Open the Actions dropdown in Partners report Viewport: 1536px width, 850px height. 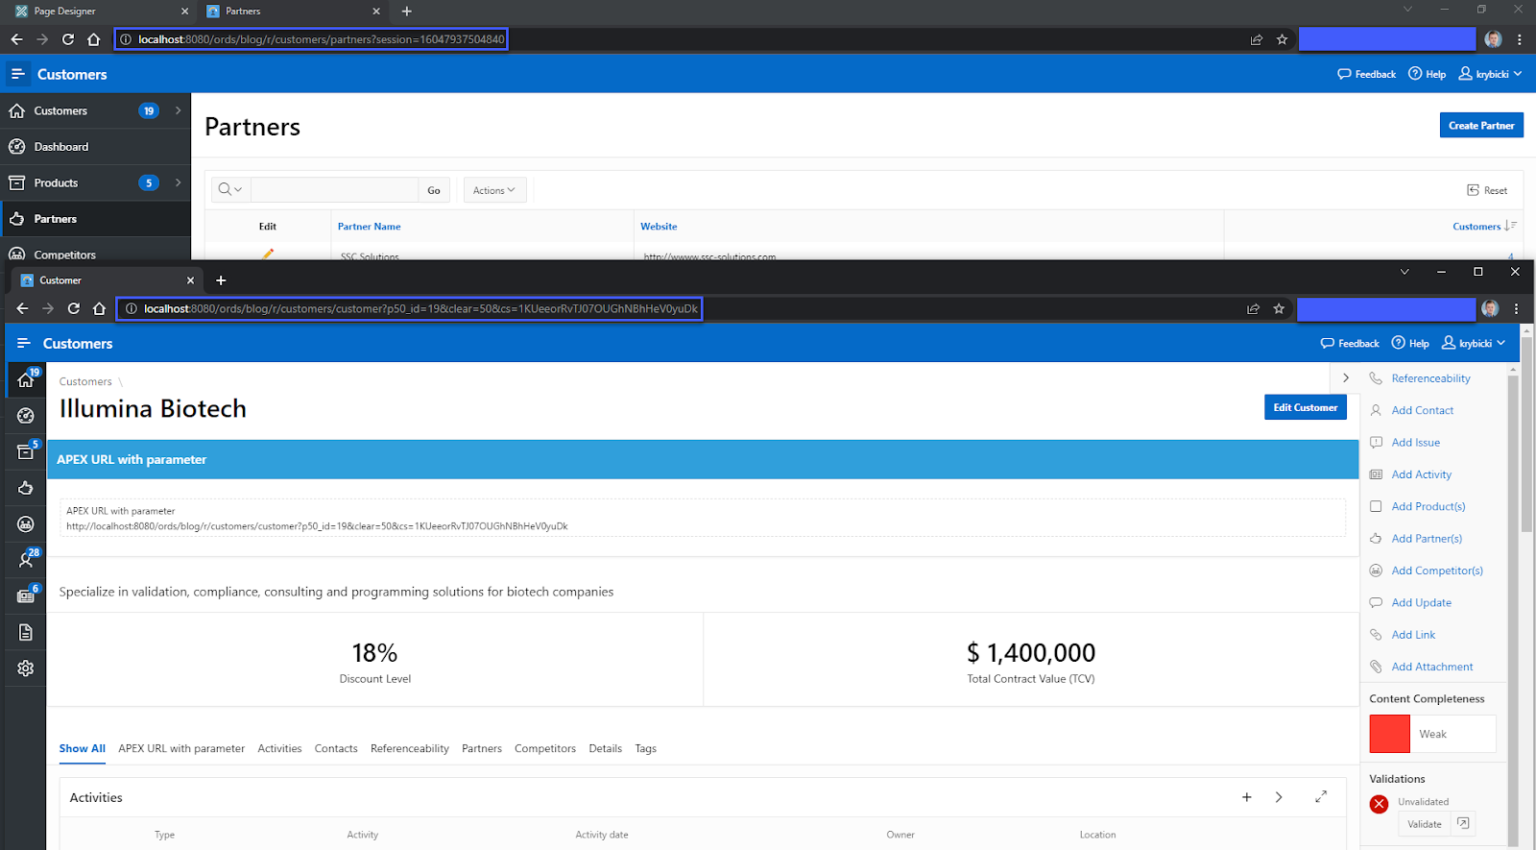click(x=494, y=190)
